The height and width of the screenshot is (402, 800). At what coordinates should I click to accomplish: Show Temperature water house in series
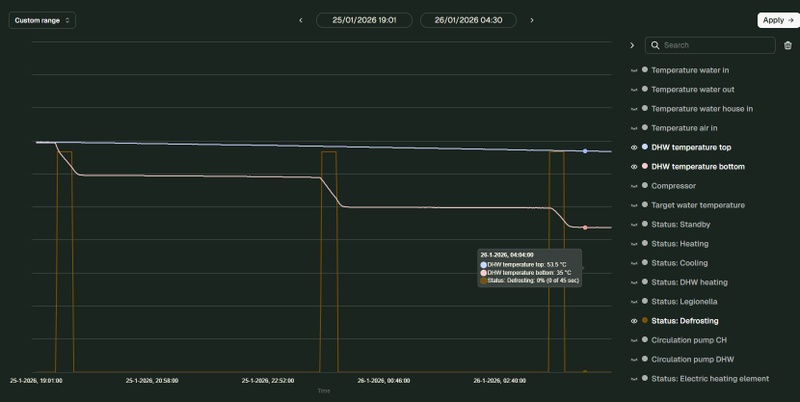634,109
